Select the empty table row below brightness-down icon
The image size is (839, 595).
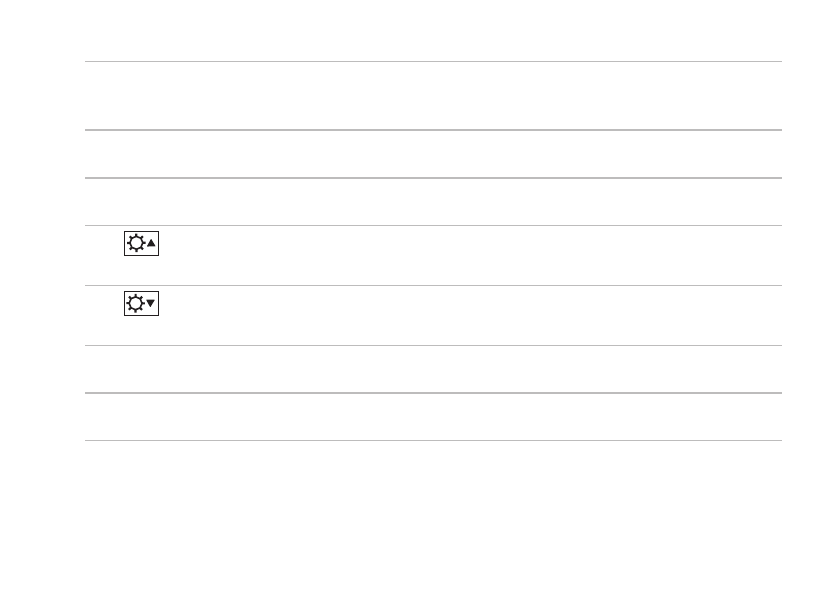433,369
